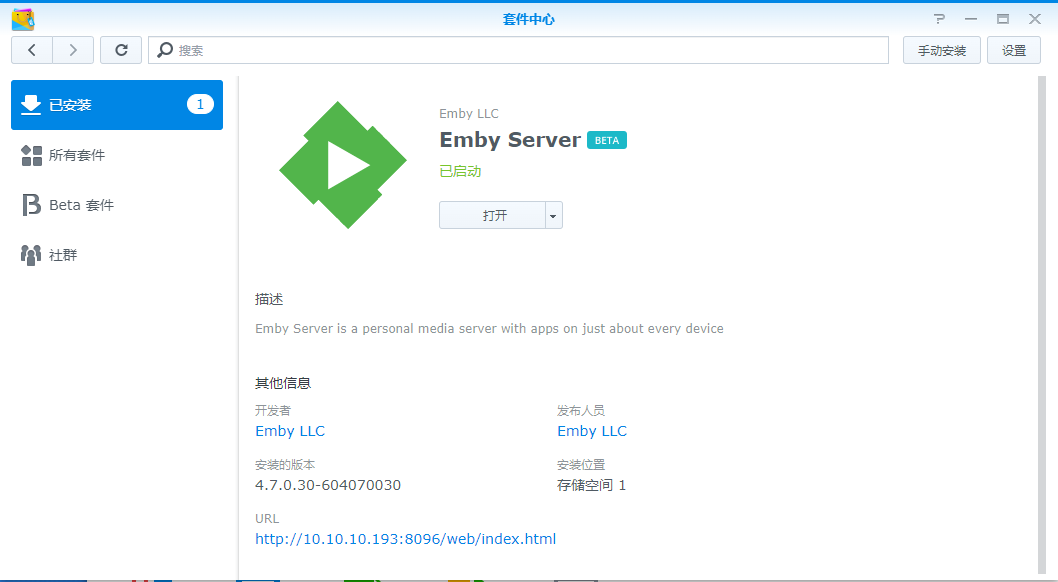The height and width of the screenshot is (582, 1058).
Task: Open the publisher Emby LLC link
Action: pyautogui.click(x=592, y=431)
